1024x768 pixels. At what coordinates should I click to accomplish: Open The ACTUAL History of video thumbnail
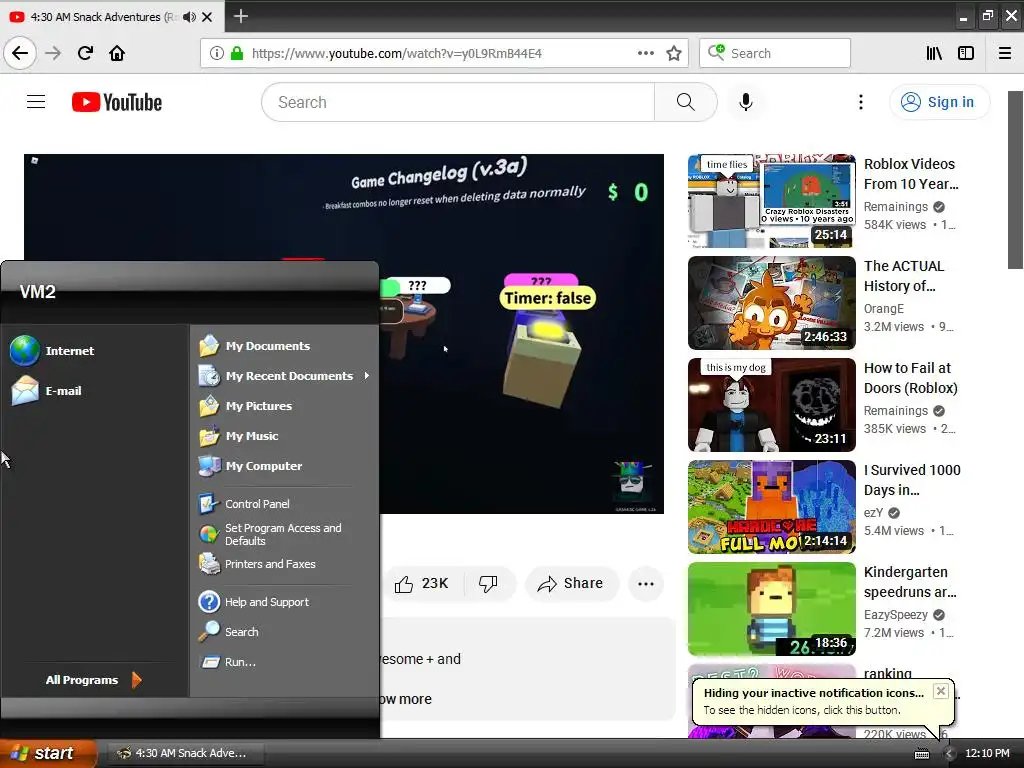(x=772, y=303)
